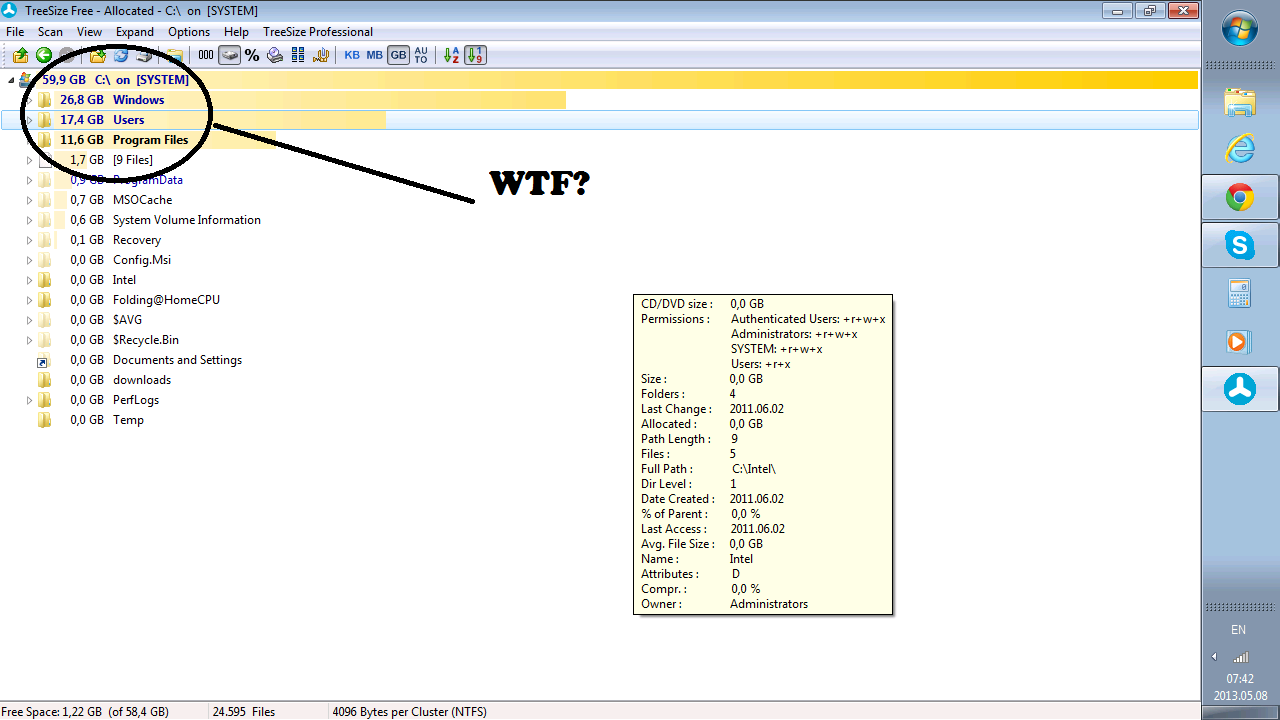Toggle file count display mode (000)
This screenshot has height=720, width=1280.
(x=206, y=55)
